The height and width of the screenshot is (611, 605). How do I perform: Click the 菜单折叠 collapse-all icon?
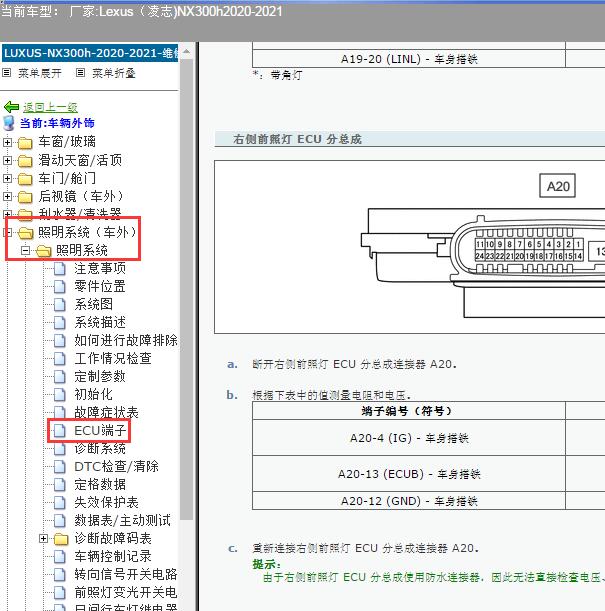pos(80,73)
